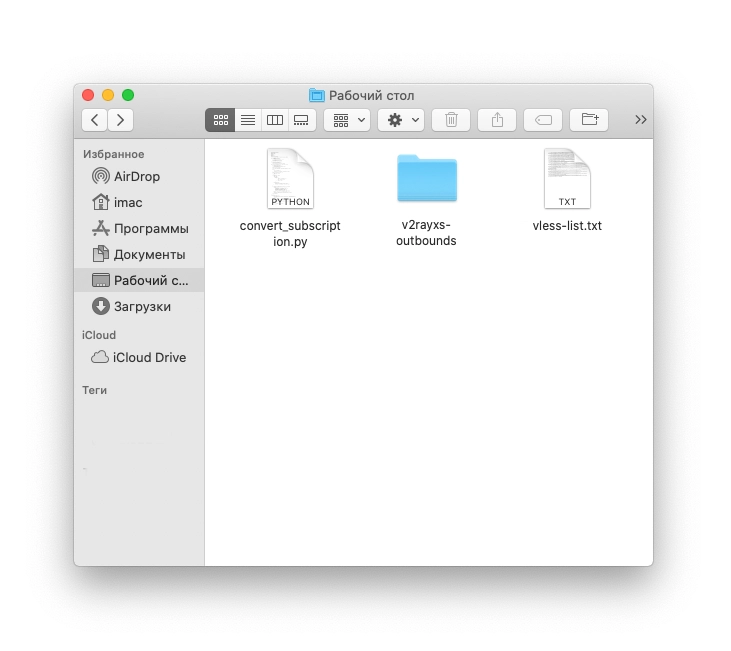Expand hidden toolbar items chevron

point(641,120)
